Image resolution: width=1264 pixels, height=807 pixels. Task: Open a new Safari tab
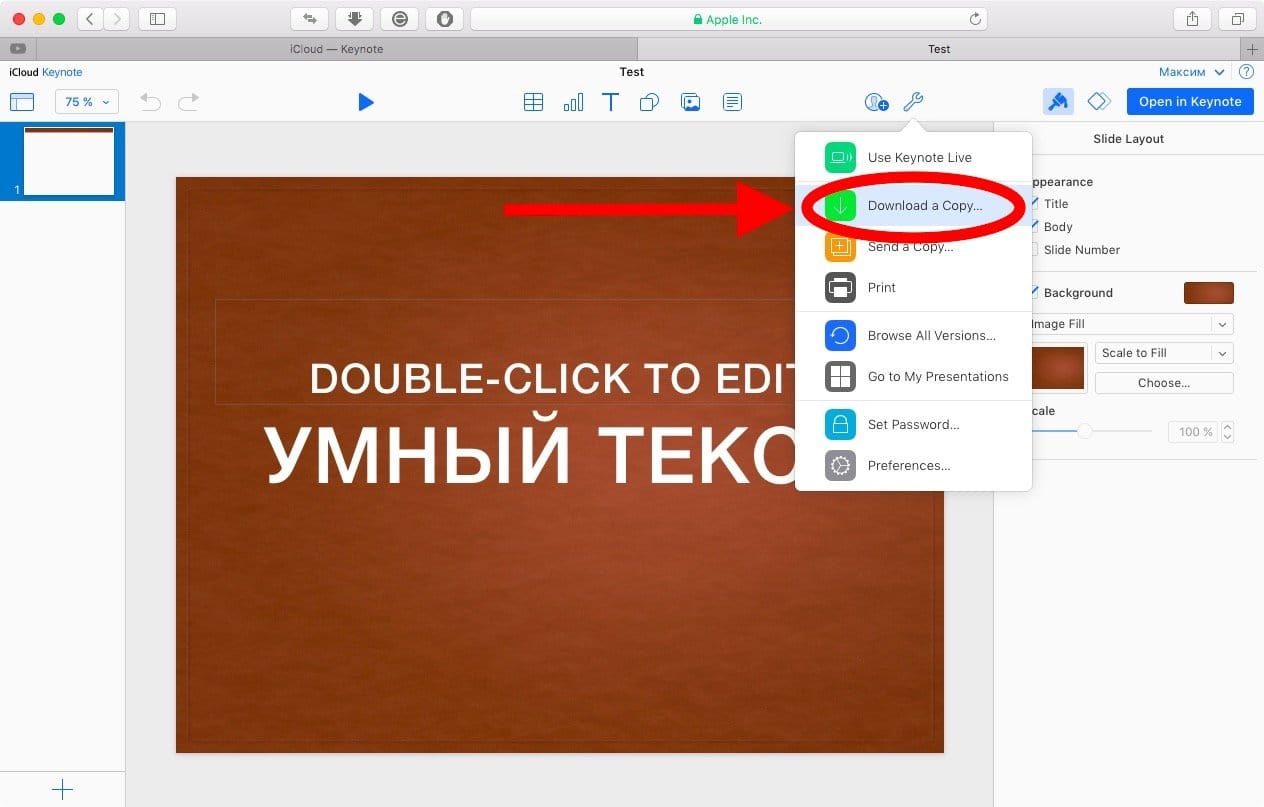point(1252,49)
